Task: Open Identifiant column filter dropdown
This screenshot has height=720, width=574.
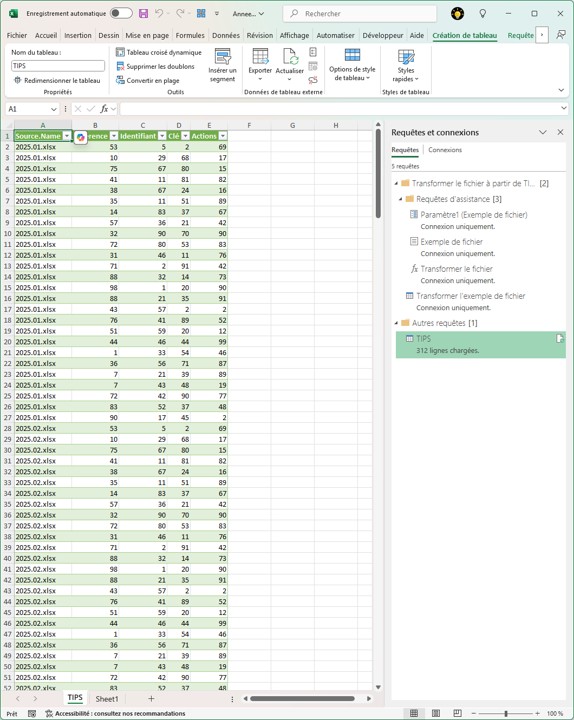Action: pos(162,136)
